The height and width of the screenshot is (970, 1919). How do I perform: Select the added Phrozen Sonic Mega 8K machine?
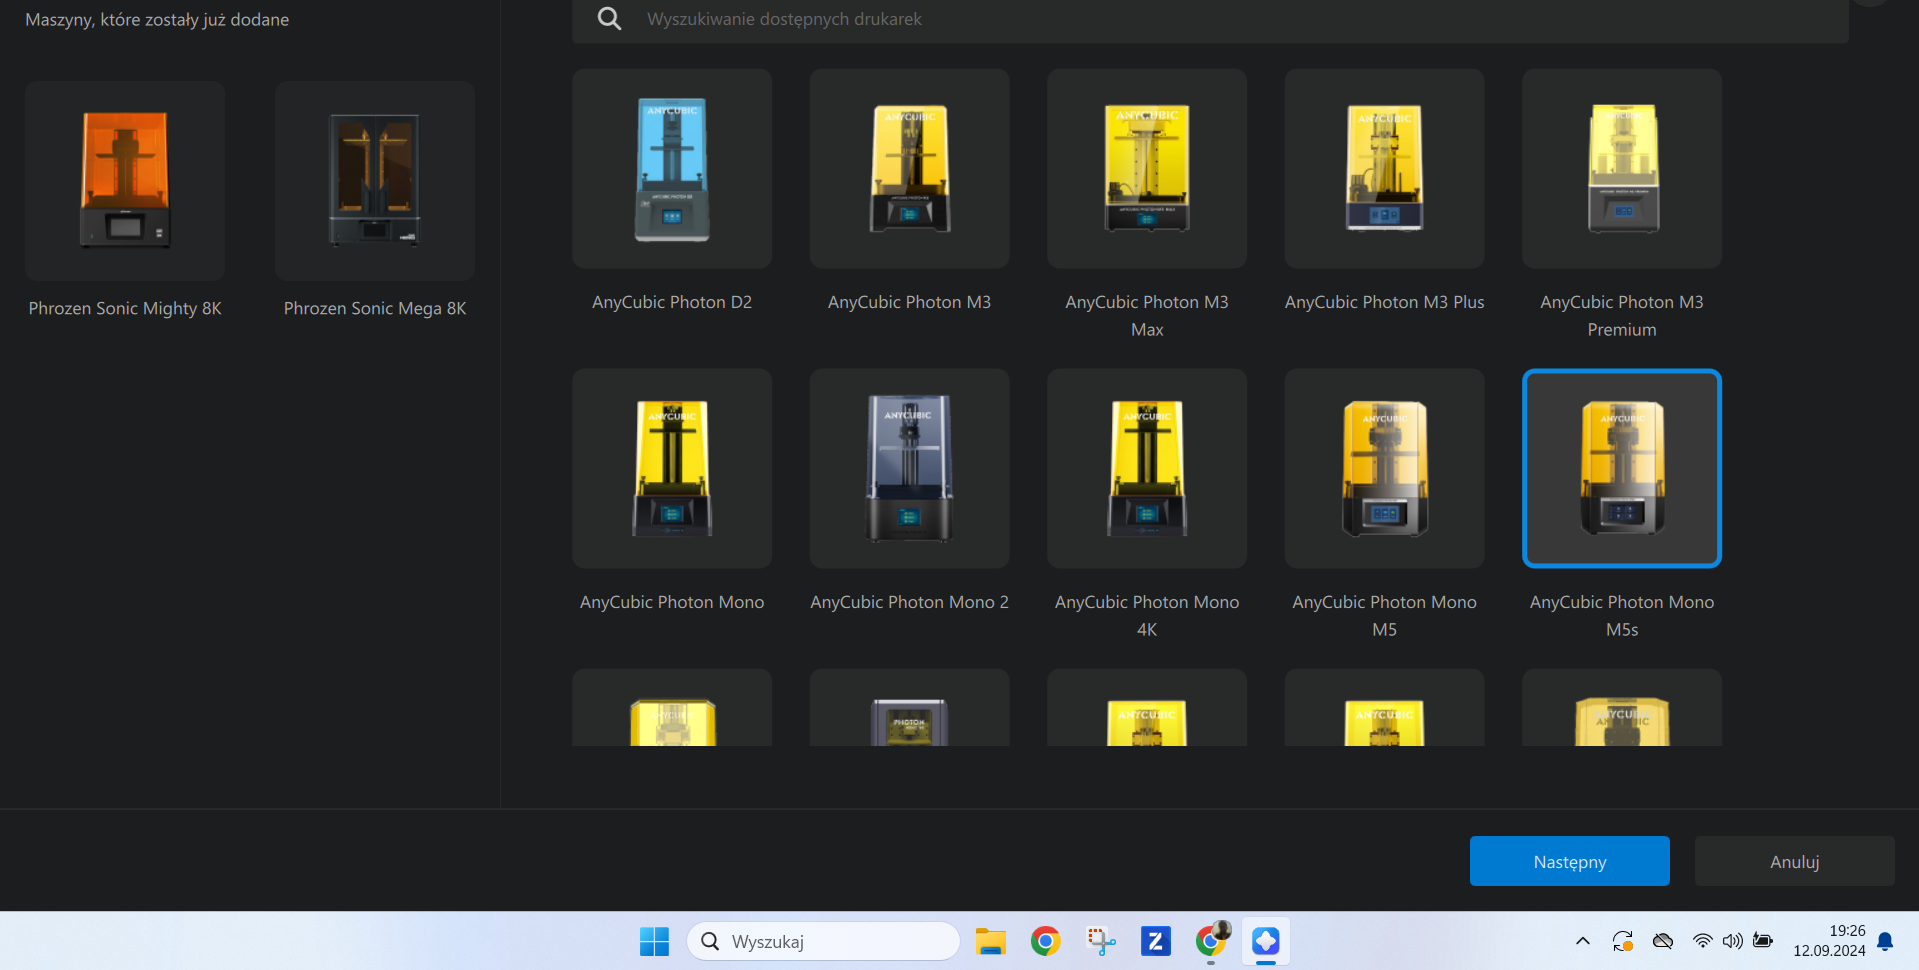375,181
